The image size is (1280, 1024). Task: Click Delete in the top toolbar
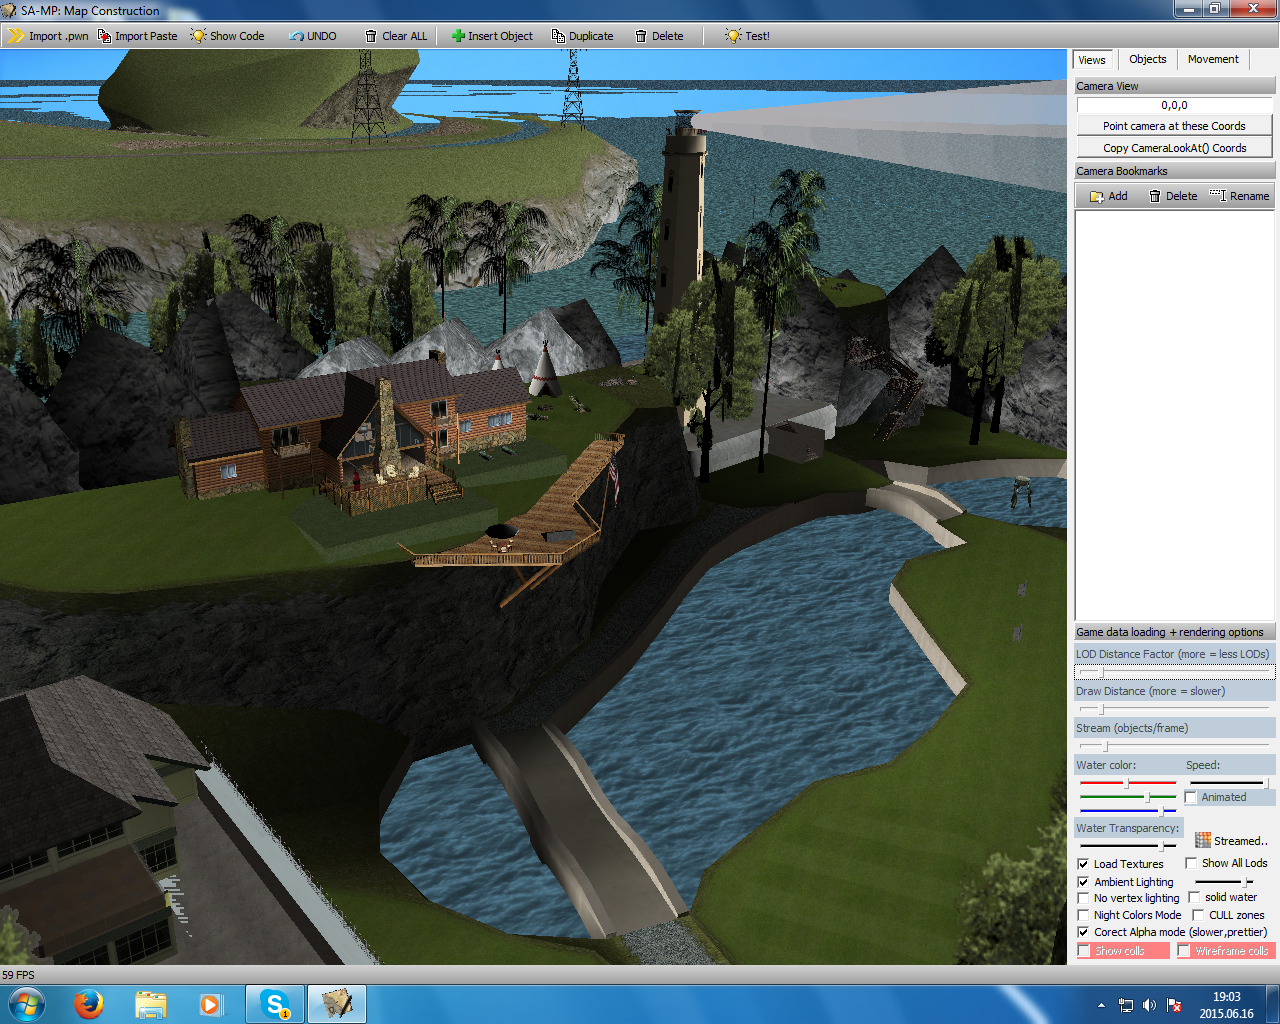tap(659, 36)
